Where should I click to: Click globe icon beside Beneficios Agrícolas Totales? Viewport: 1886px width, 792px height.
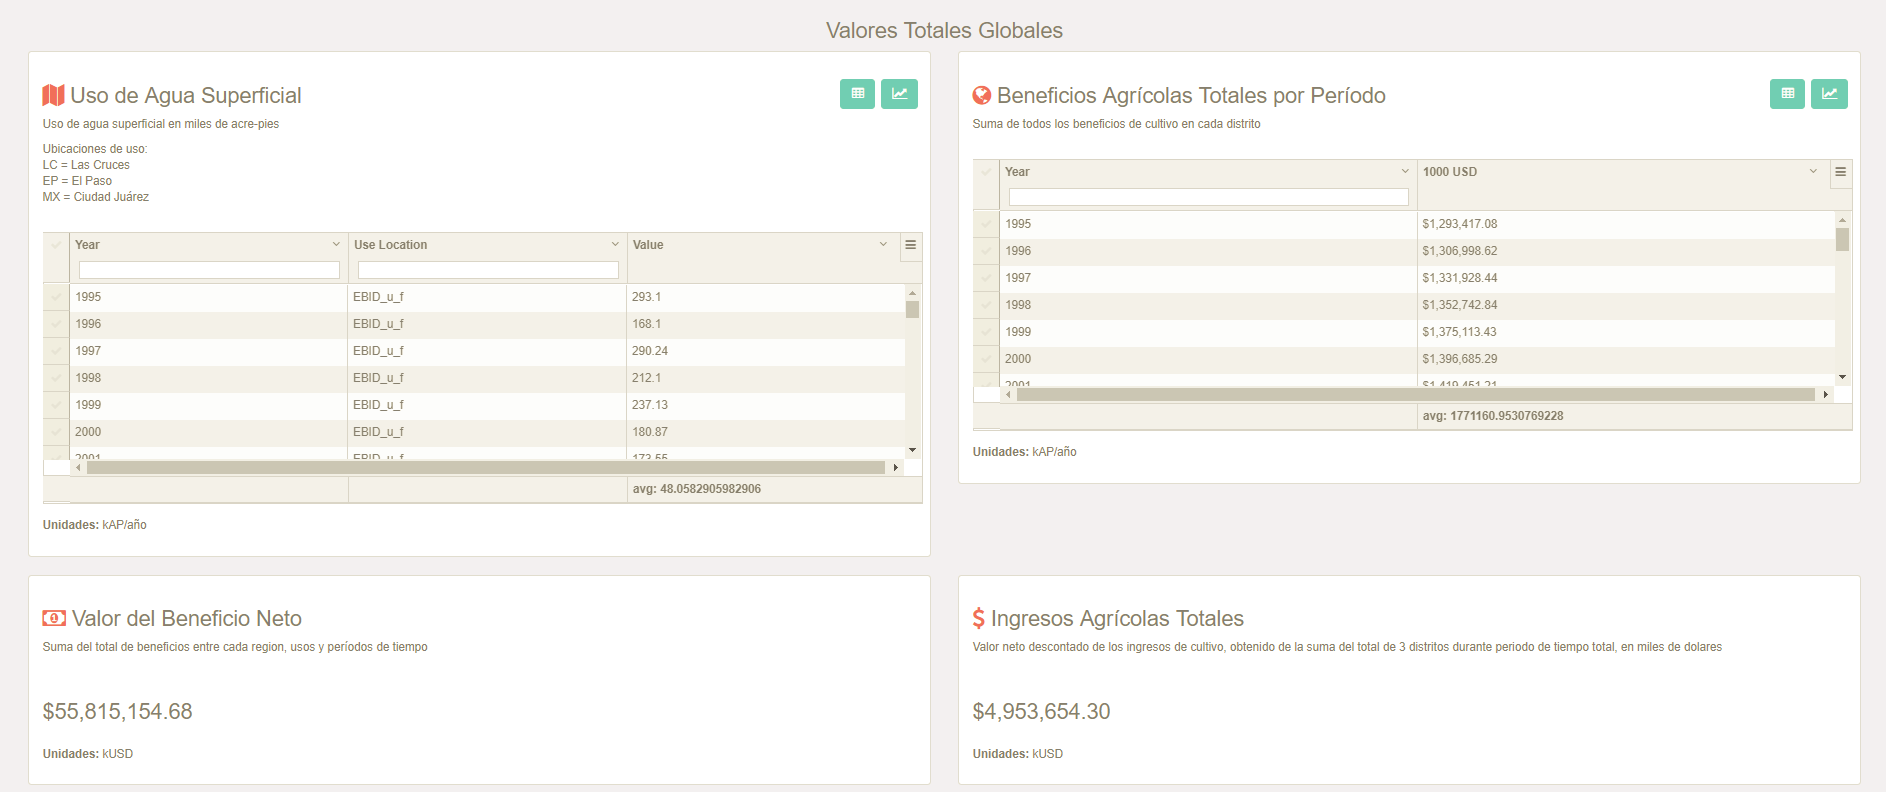982,95
